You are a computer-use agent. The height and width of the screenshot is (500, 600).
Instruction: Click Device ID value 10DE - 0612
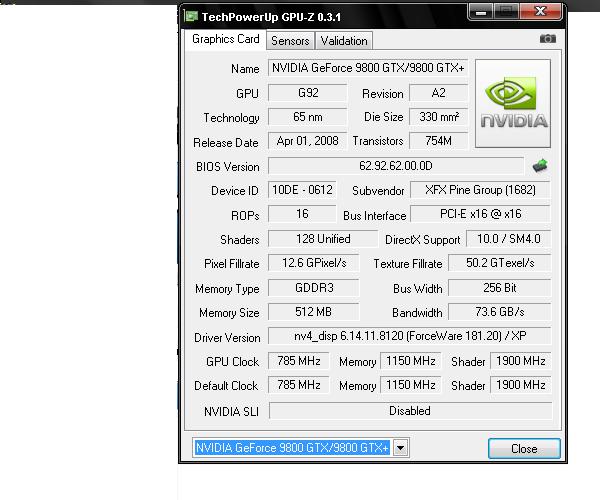pos(302,190)
